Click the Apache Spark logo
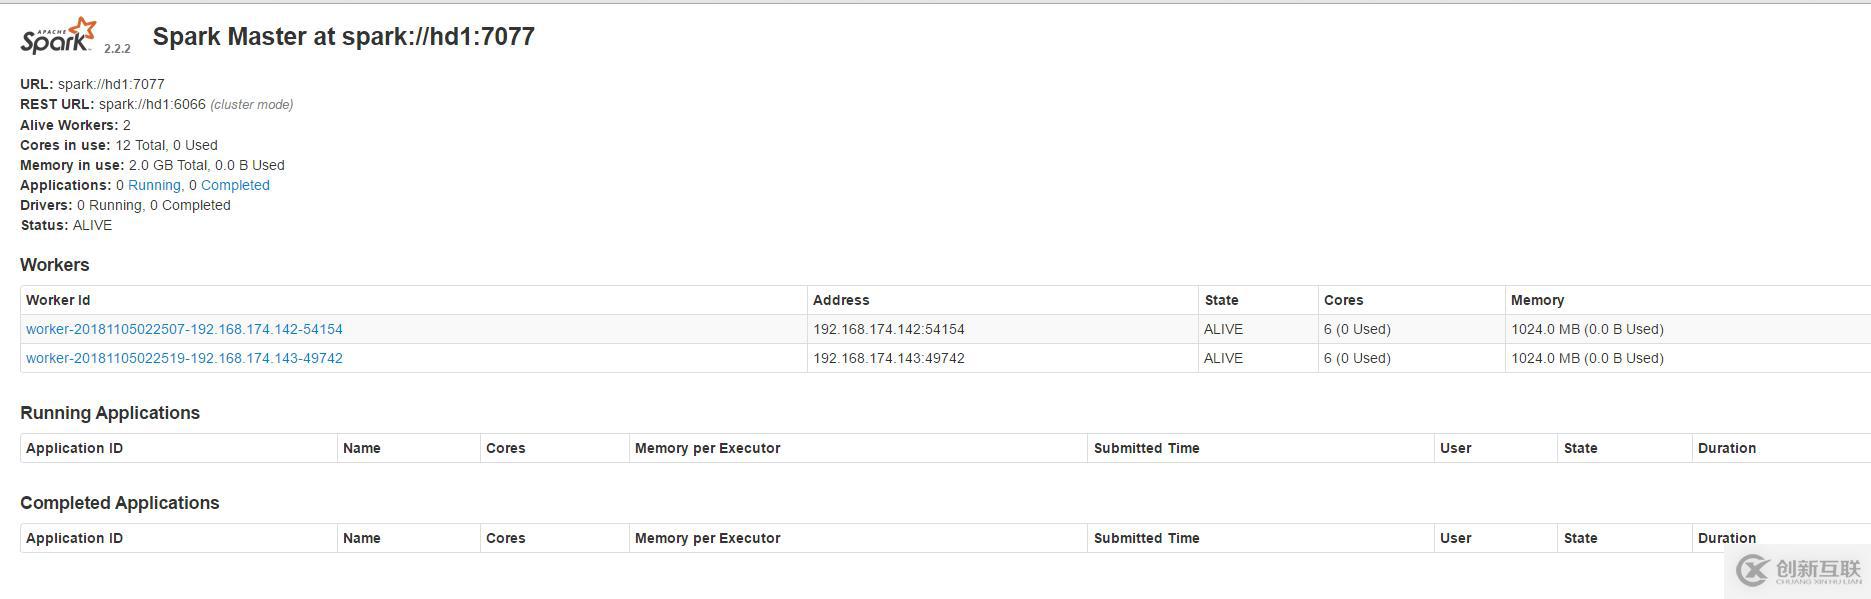The height and width of the screenshot is (599, 1871). pos(59,37)
